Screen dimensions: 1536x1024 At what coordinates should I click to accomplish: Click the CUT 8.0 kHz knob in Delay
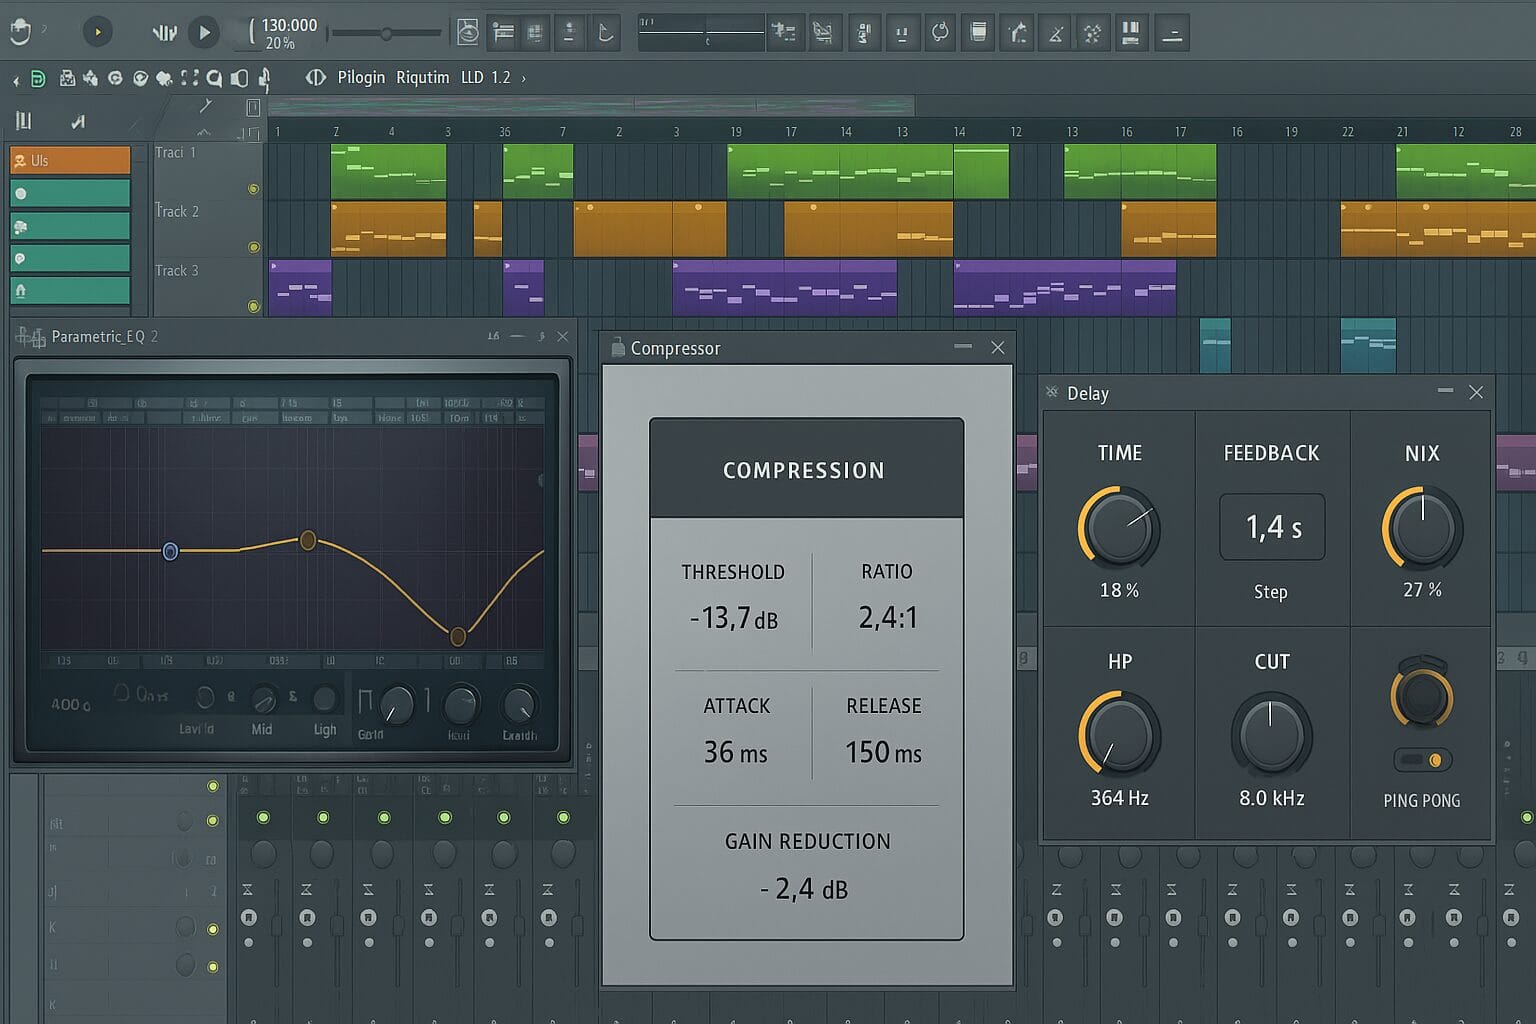(1271, 735)
